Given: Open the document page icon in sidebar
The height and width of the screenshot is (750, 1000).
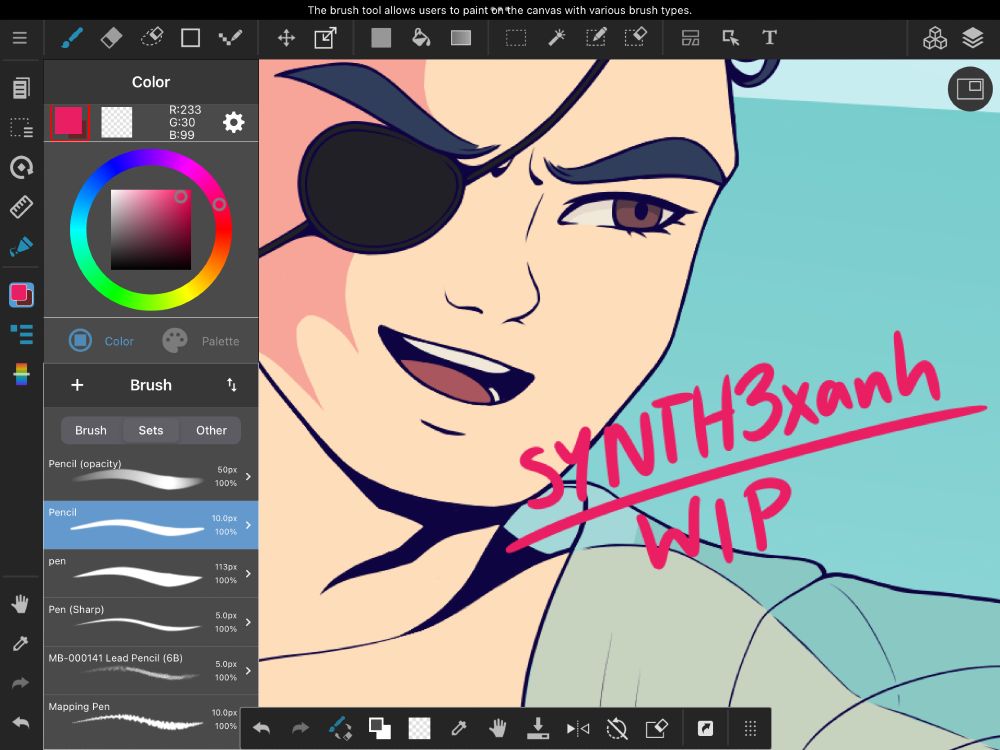Looking at the screenshot, I should [x=21, y=88].
